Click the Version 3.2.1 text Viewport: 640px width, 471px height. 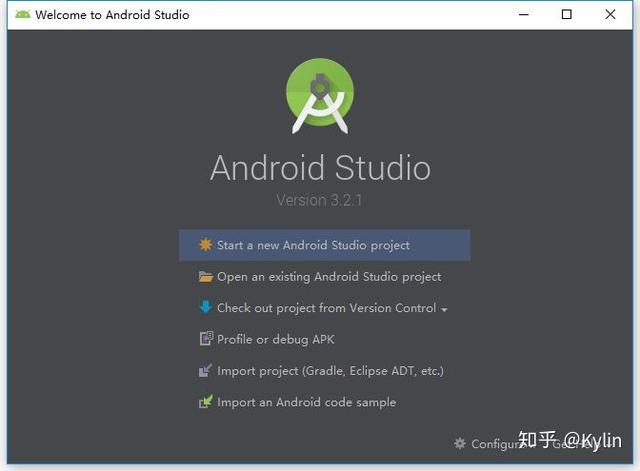(319, 200)
